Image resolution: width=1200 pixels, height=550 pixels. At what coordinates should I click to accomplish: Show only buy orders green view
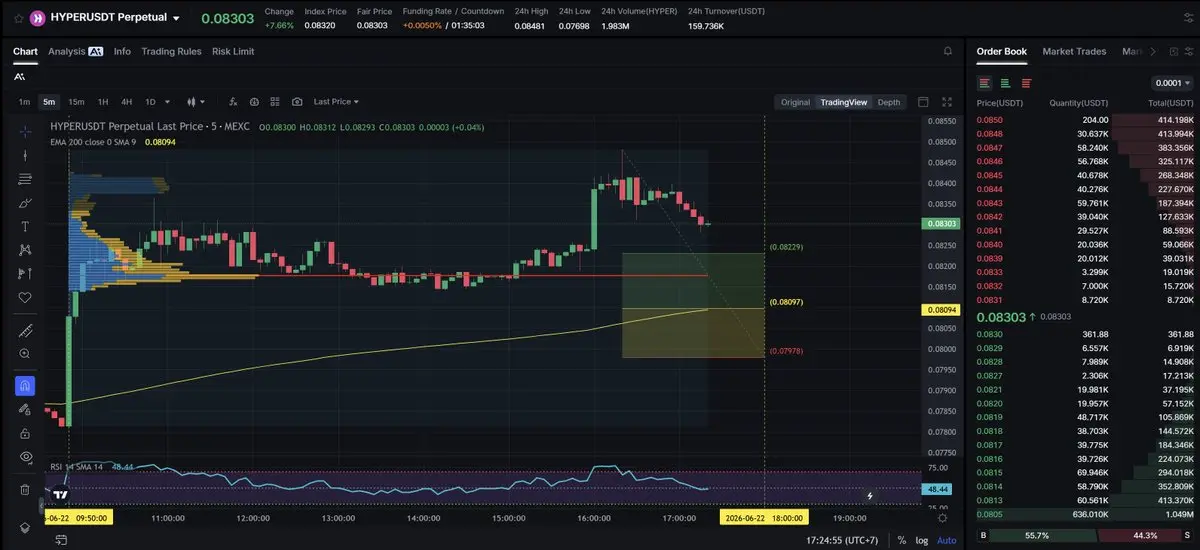pyautogui.click(x=1005, y=83)
